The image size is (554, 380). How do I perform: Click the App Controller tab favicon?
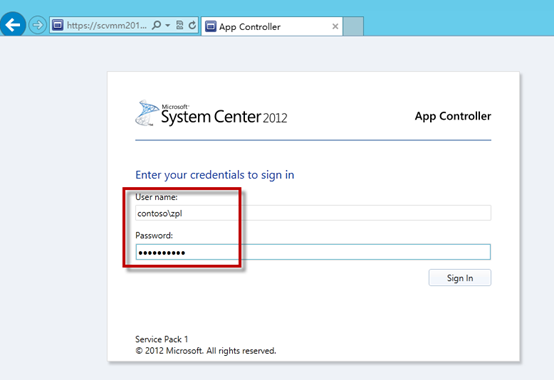point(211,26)
